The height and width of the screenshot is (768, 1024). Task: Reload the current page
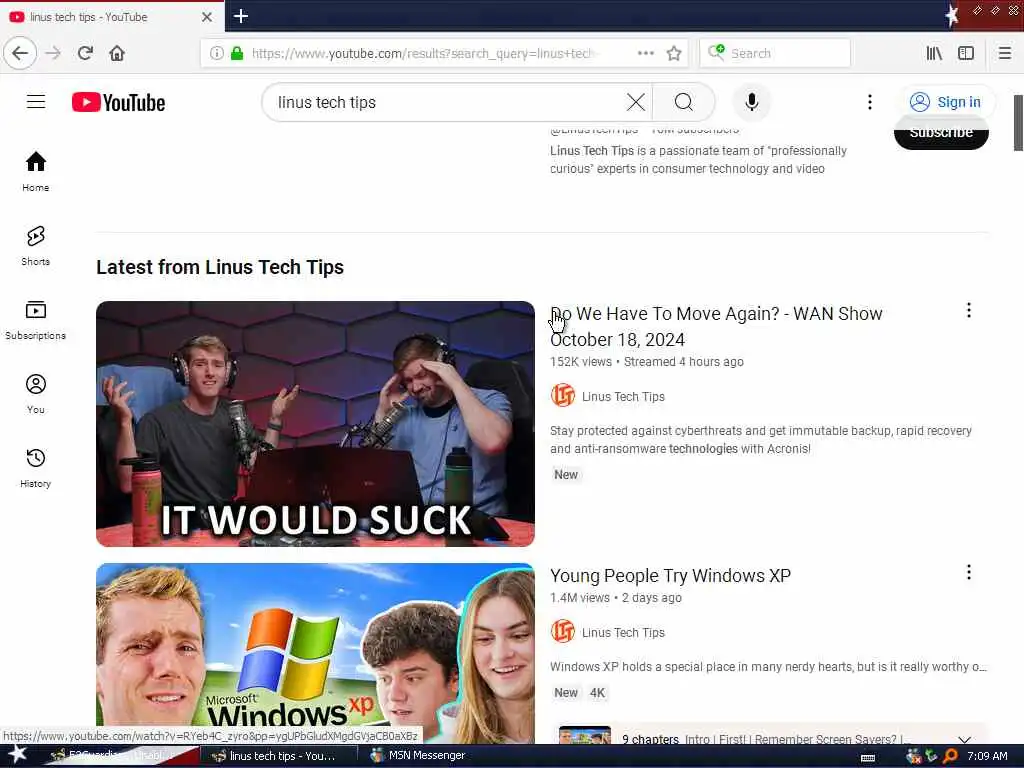coord(85,54)
